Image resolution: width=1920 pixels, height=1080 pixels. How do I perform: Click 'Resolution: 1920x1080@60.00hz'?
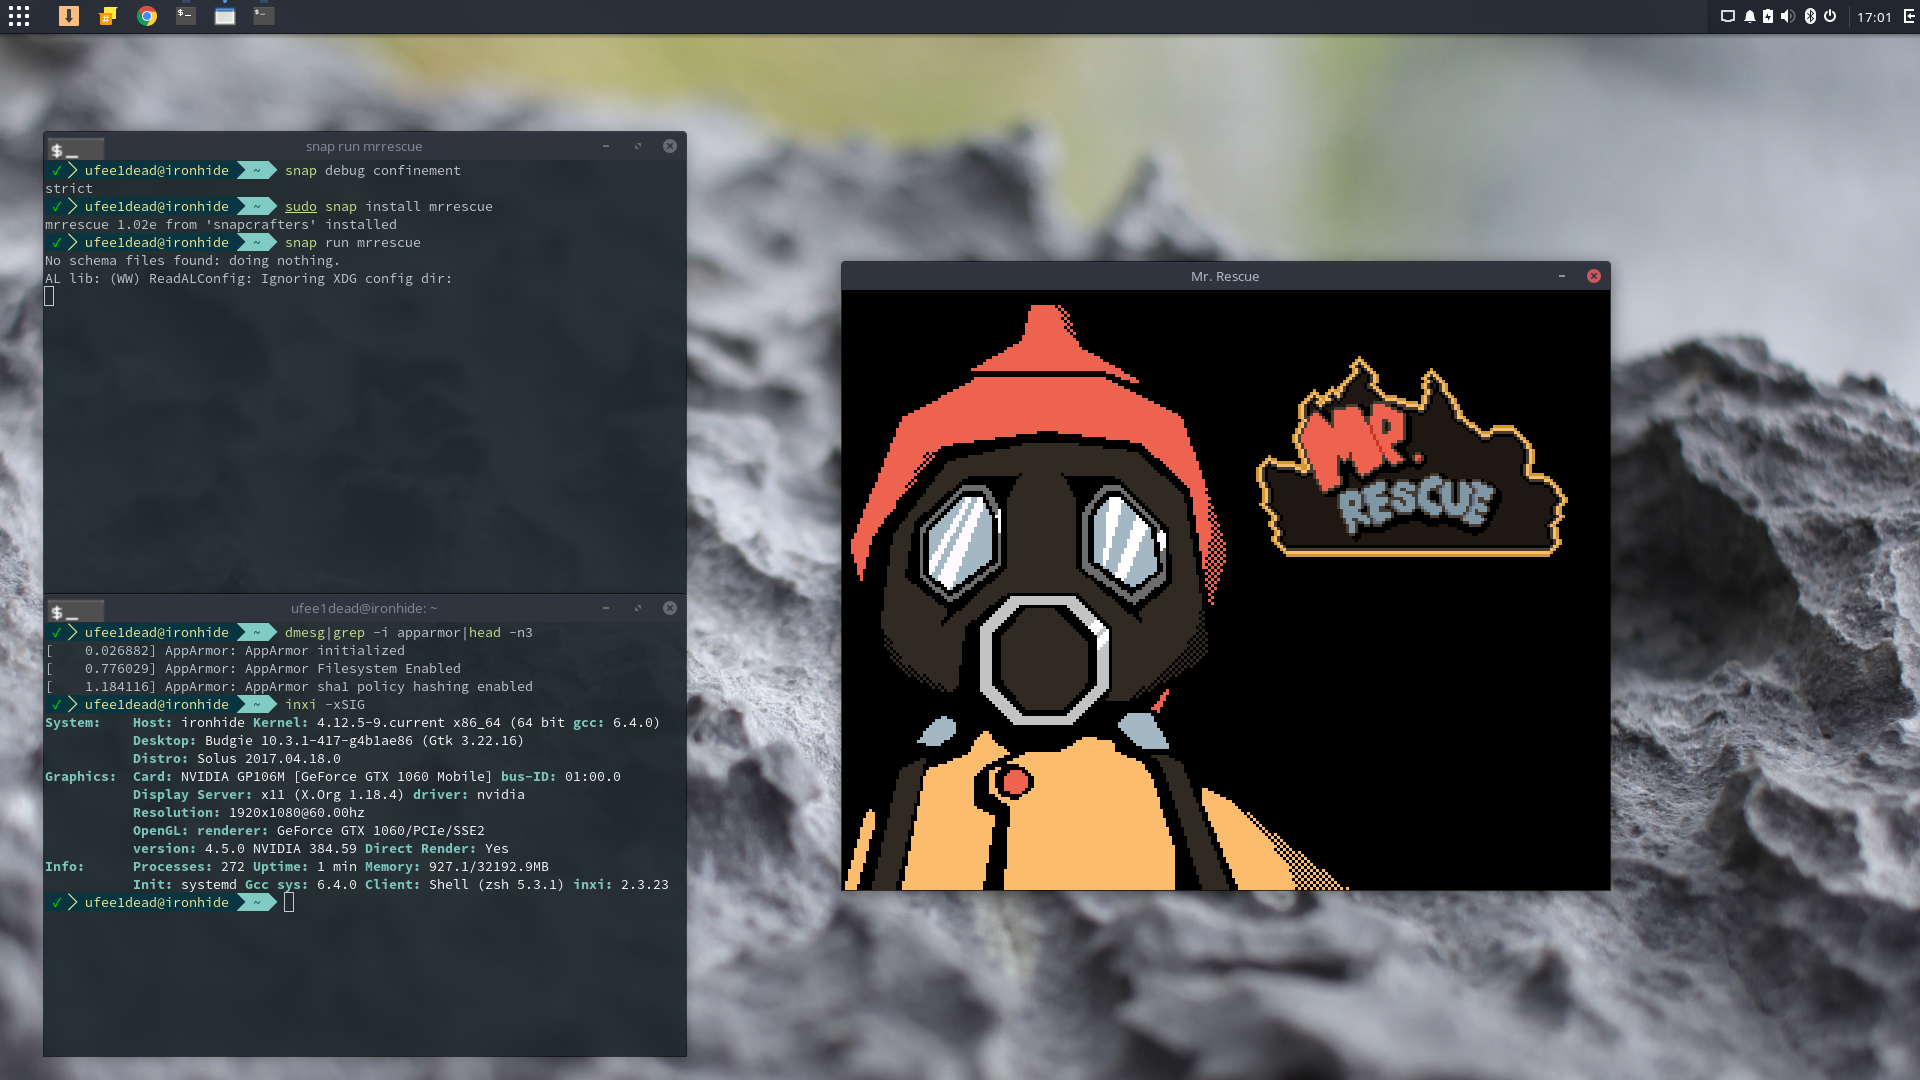(x=249, y=813)
